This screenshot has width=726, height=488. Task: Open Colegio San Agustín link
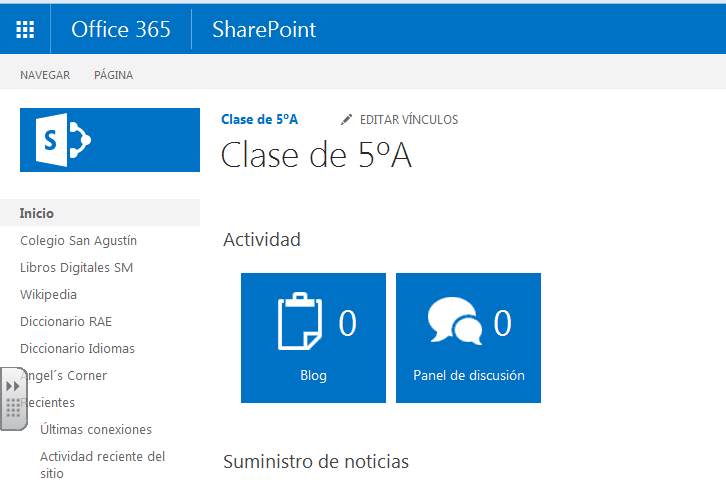pyautogui.click(x=79, y=241)
